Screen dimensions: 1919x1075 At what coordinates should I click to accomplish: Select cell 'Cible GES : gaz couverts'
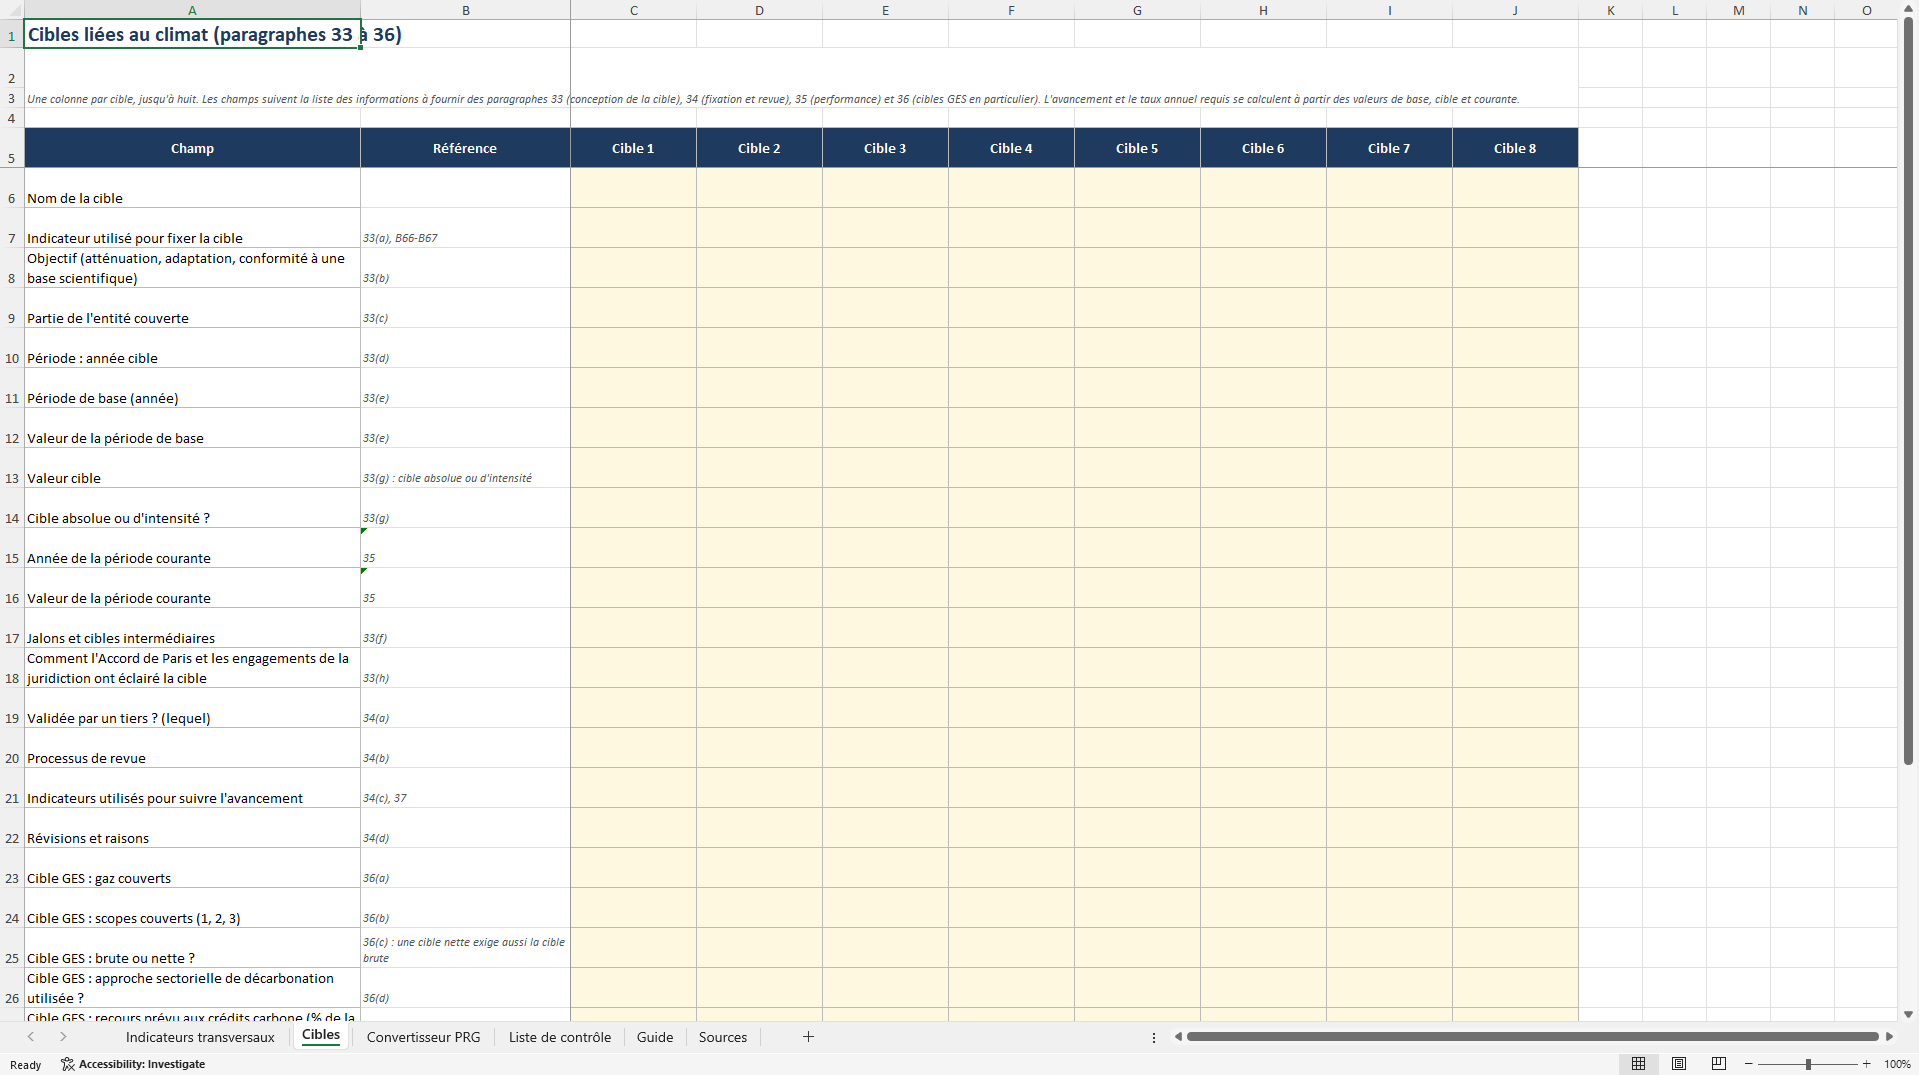192,868
